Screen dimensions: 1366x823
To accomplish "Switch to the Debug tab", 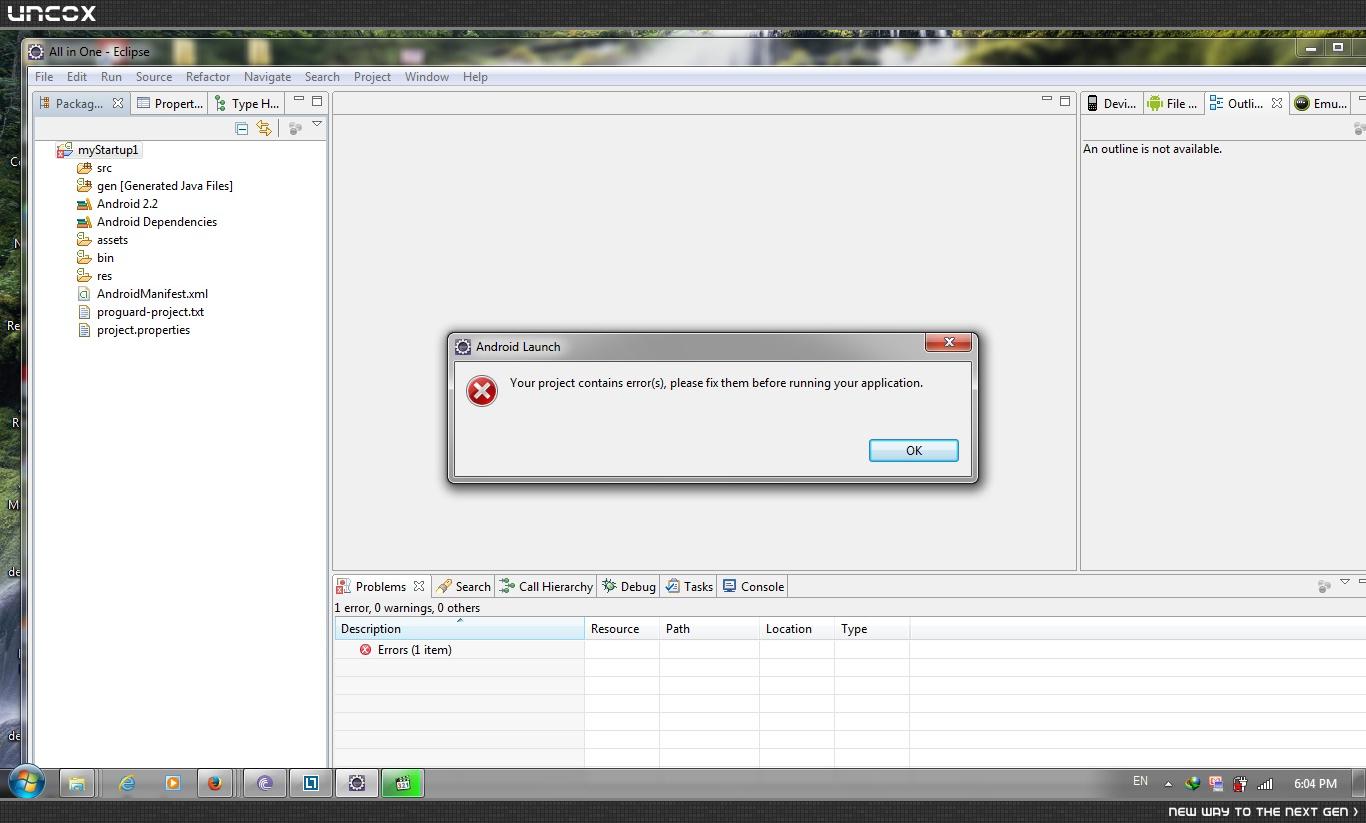I will click(628, 586).
